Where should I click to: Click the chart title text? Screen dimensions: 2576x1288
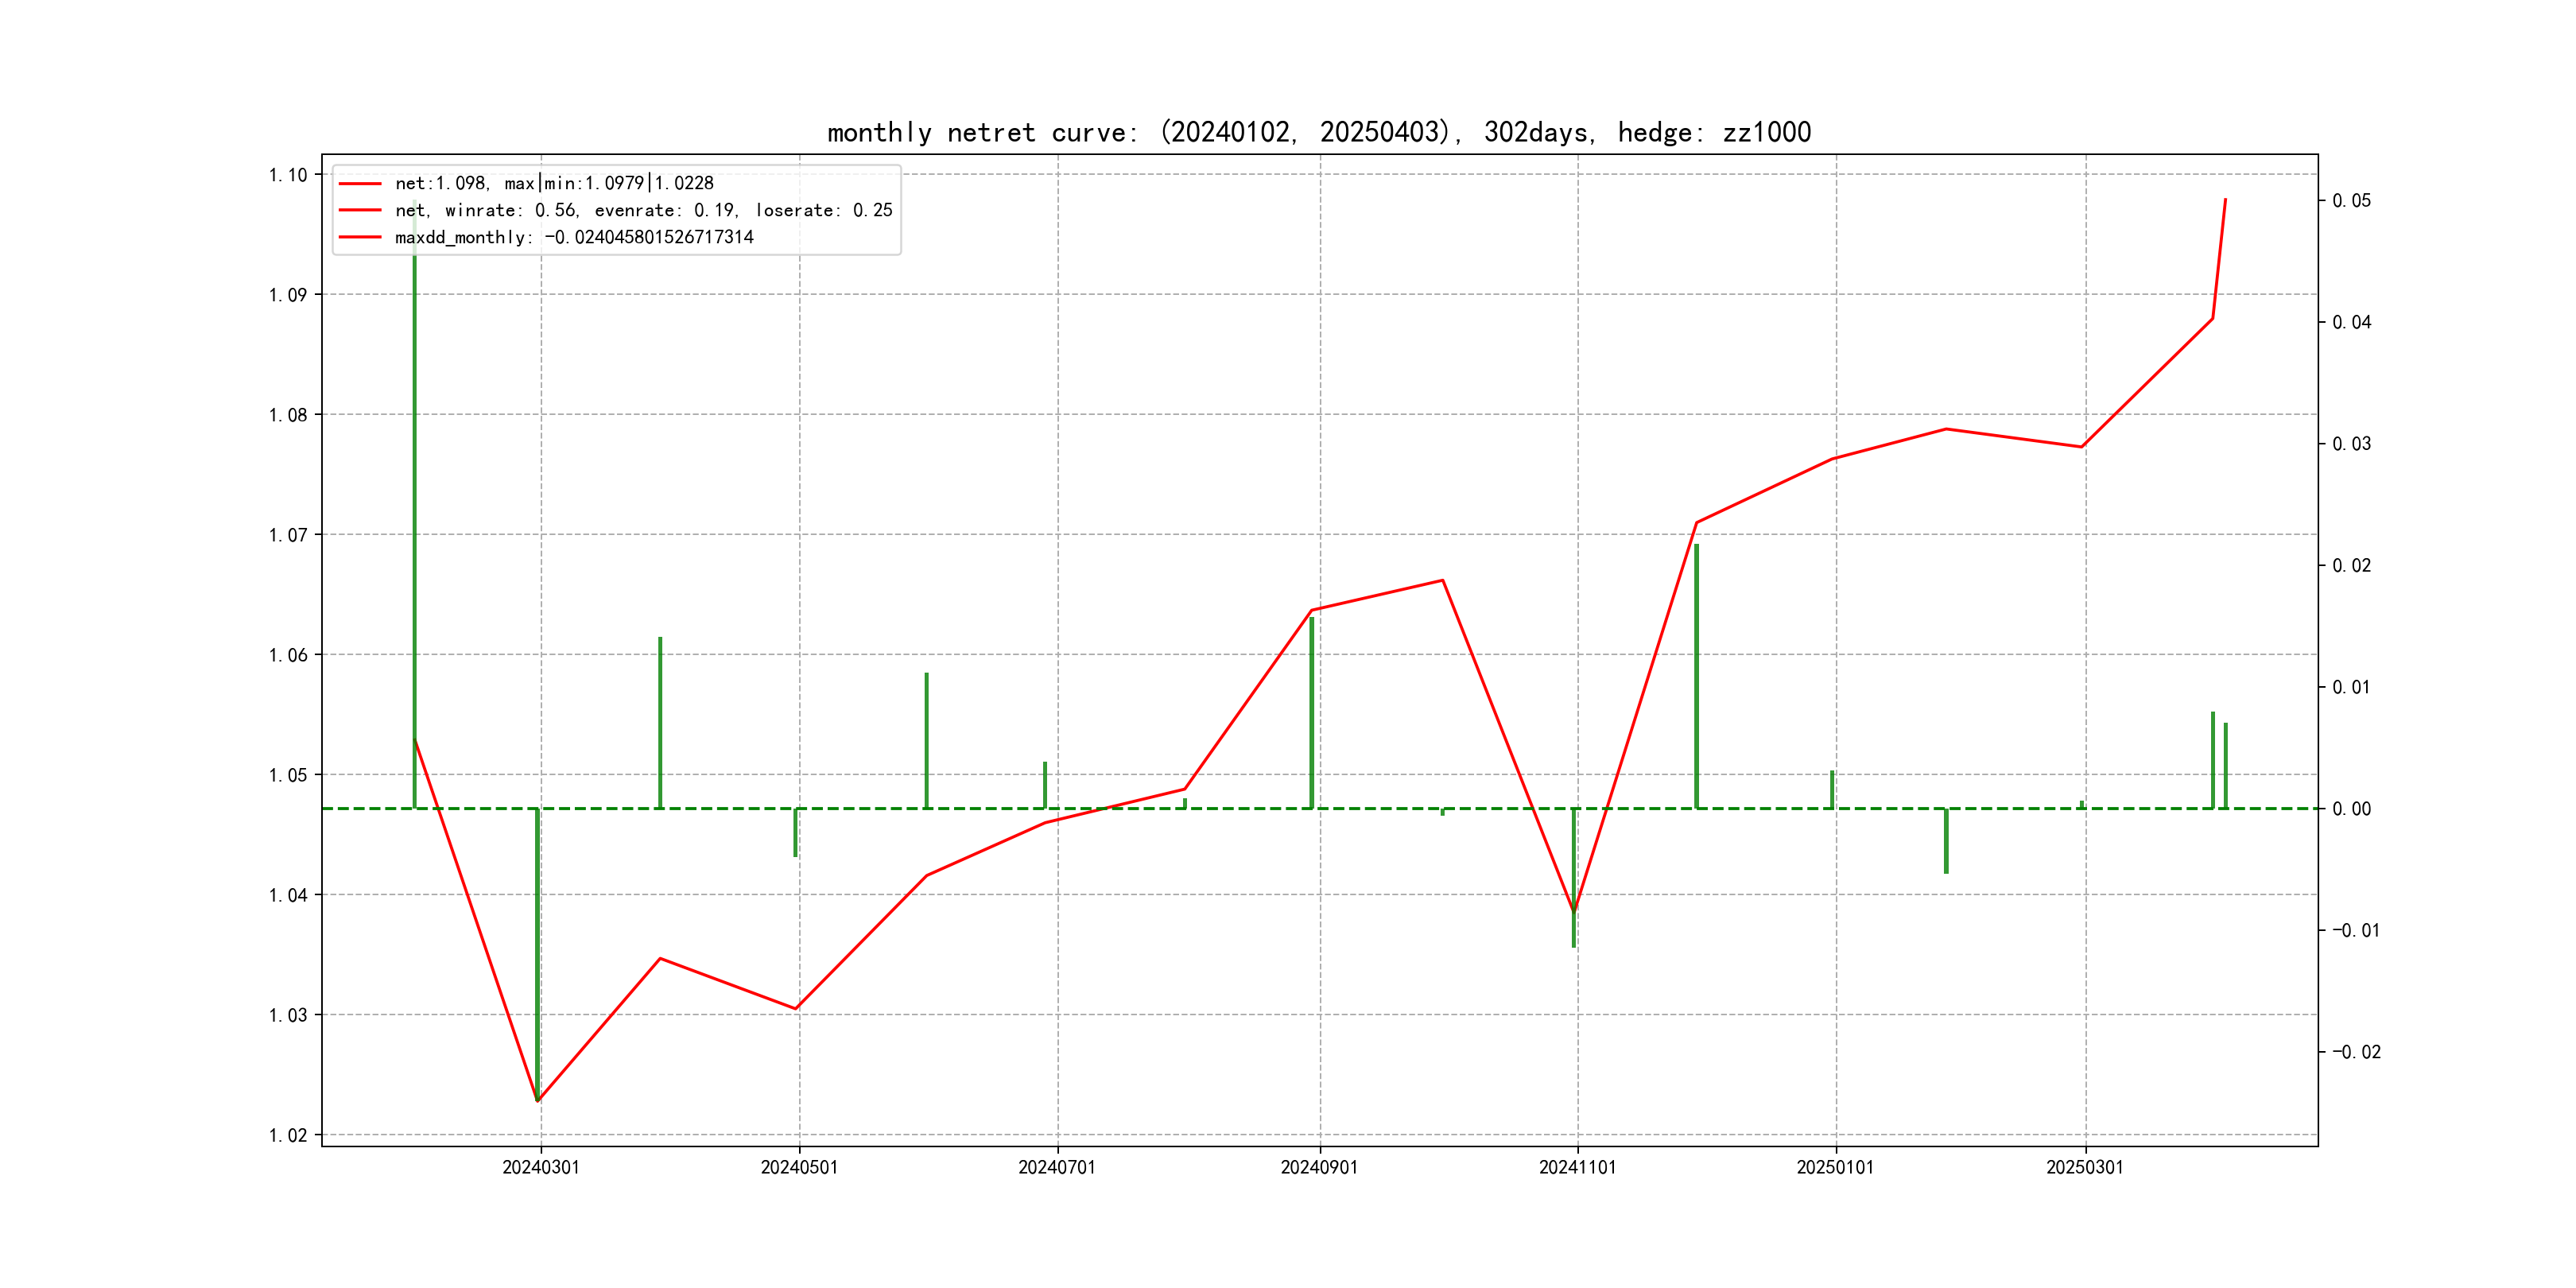[1318, 132]
